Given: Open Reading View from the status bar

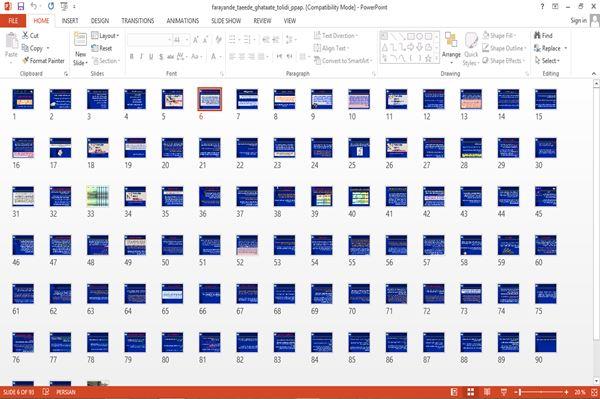Looking at the screenshot, I should (487, 392).
